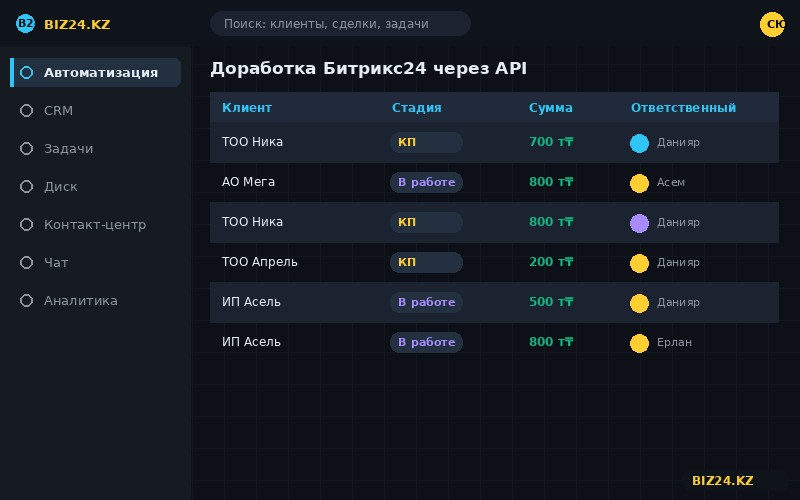
Task: Click the BIZ24.KZ label at bottom right
Action: click(722, 481)
